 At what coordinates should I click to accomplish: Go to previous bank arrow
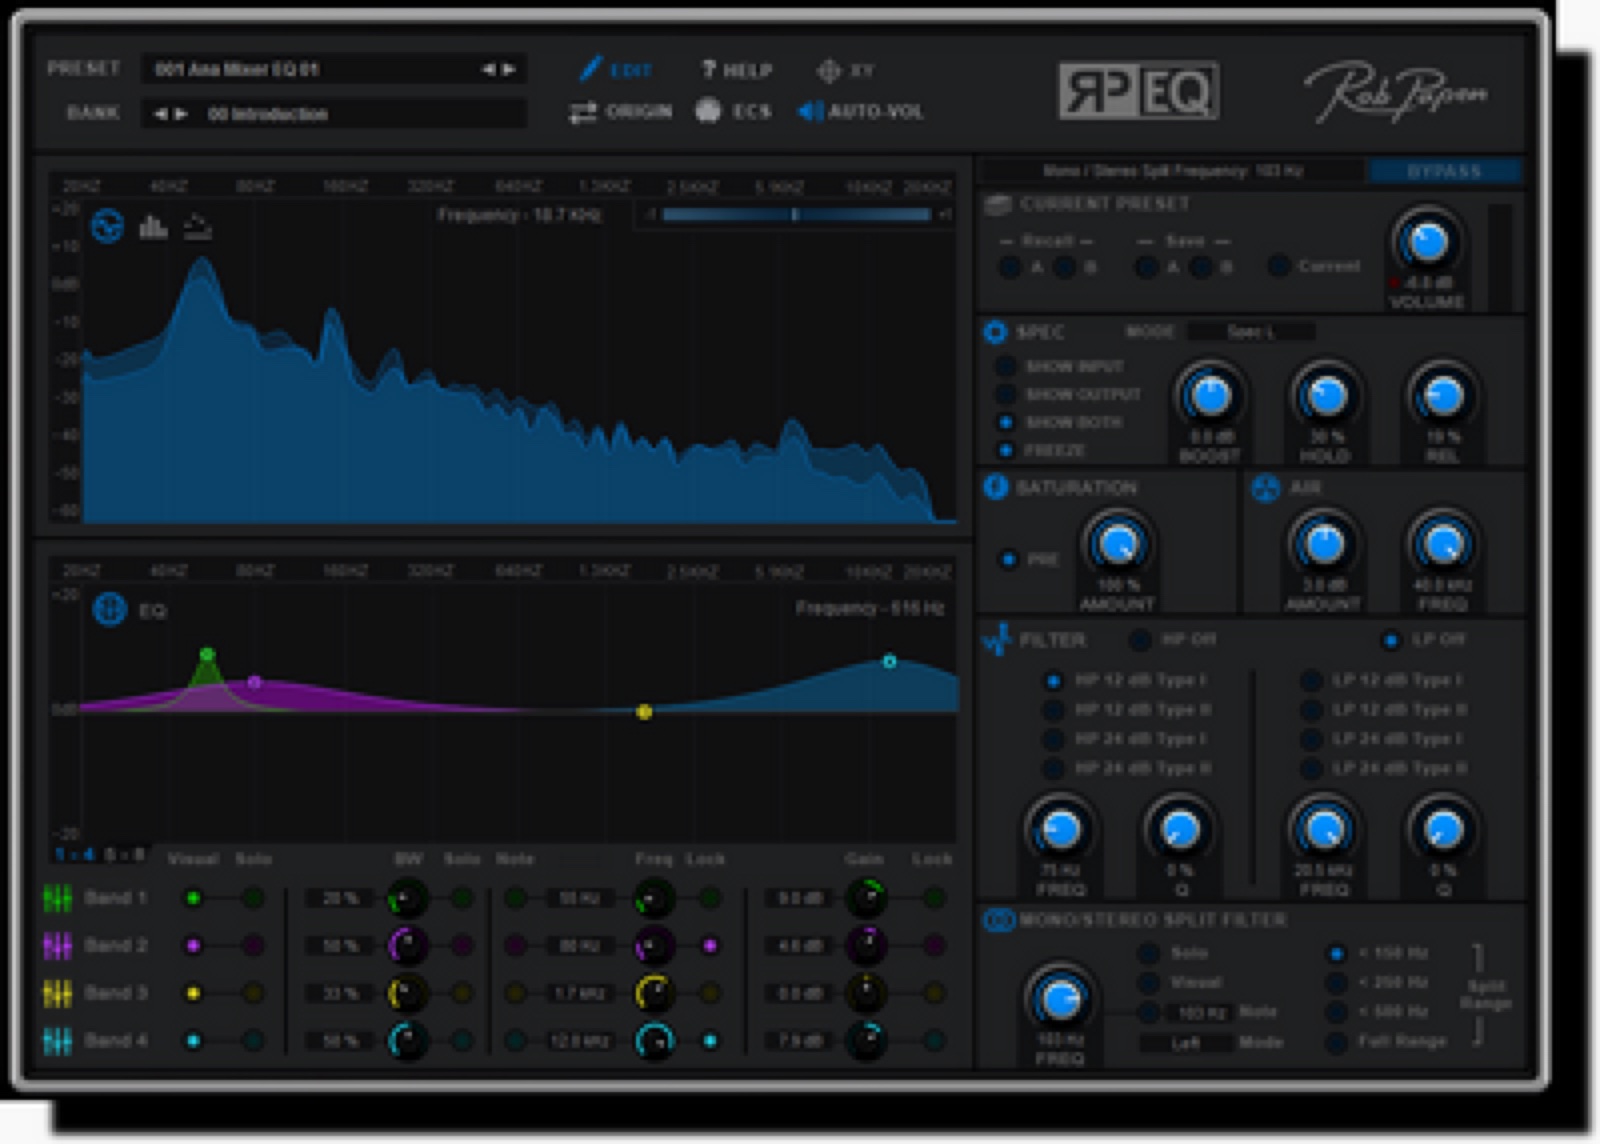[x=160, y=114]
